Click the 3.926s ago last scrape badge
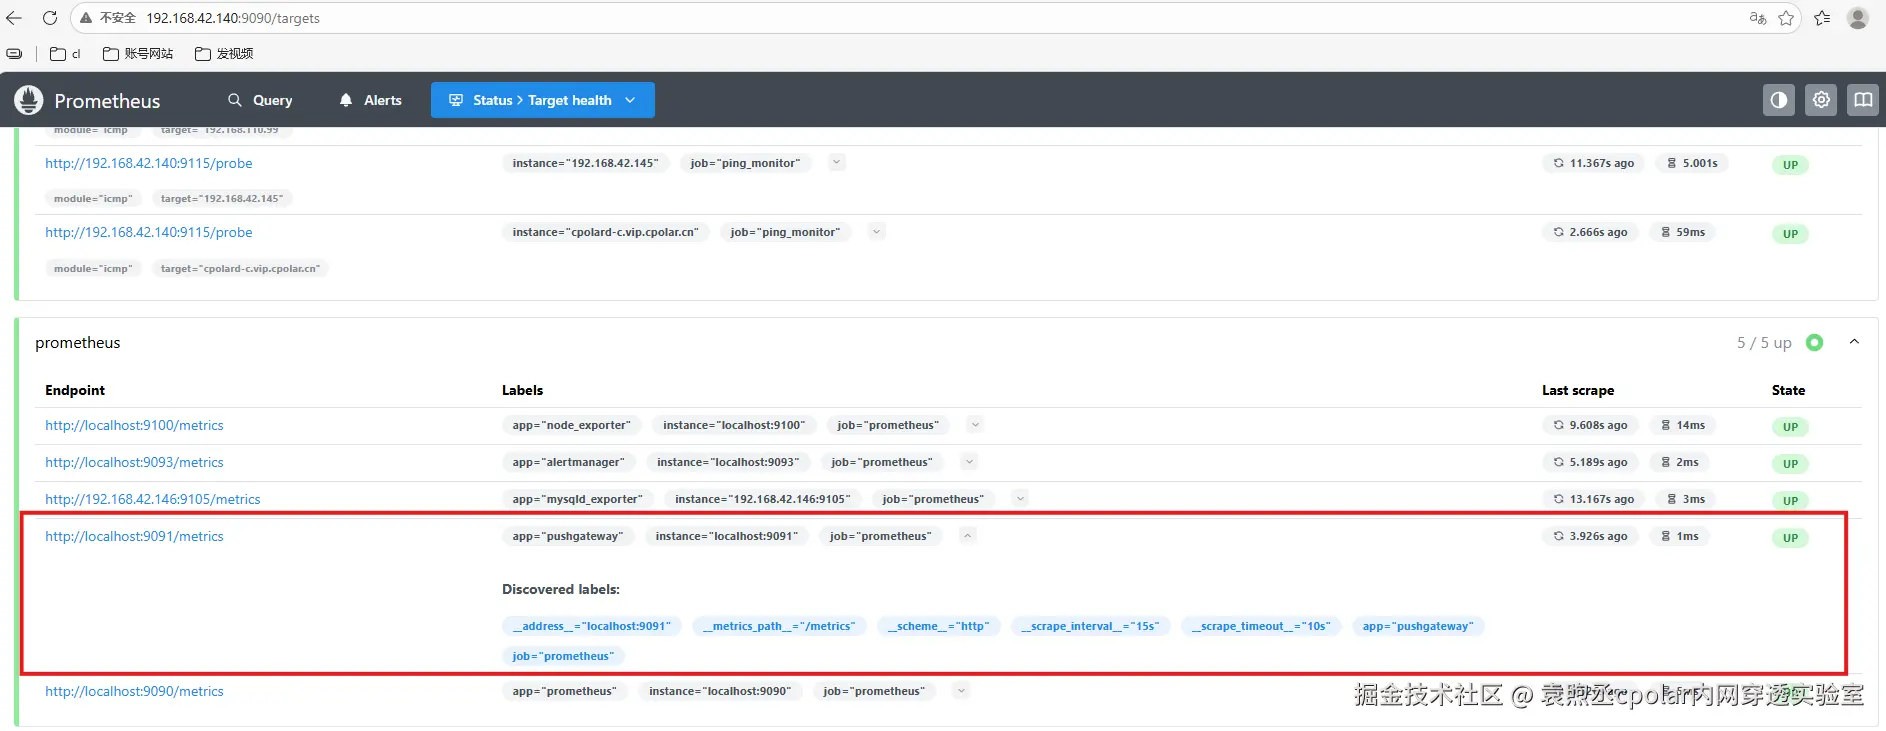The image size is (1886, 731). click(1590, 536)
